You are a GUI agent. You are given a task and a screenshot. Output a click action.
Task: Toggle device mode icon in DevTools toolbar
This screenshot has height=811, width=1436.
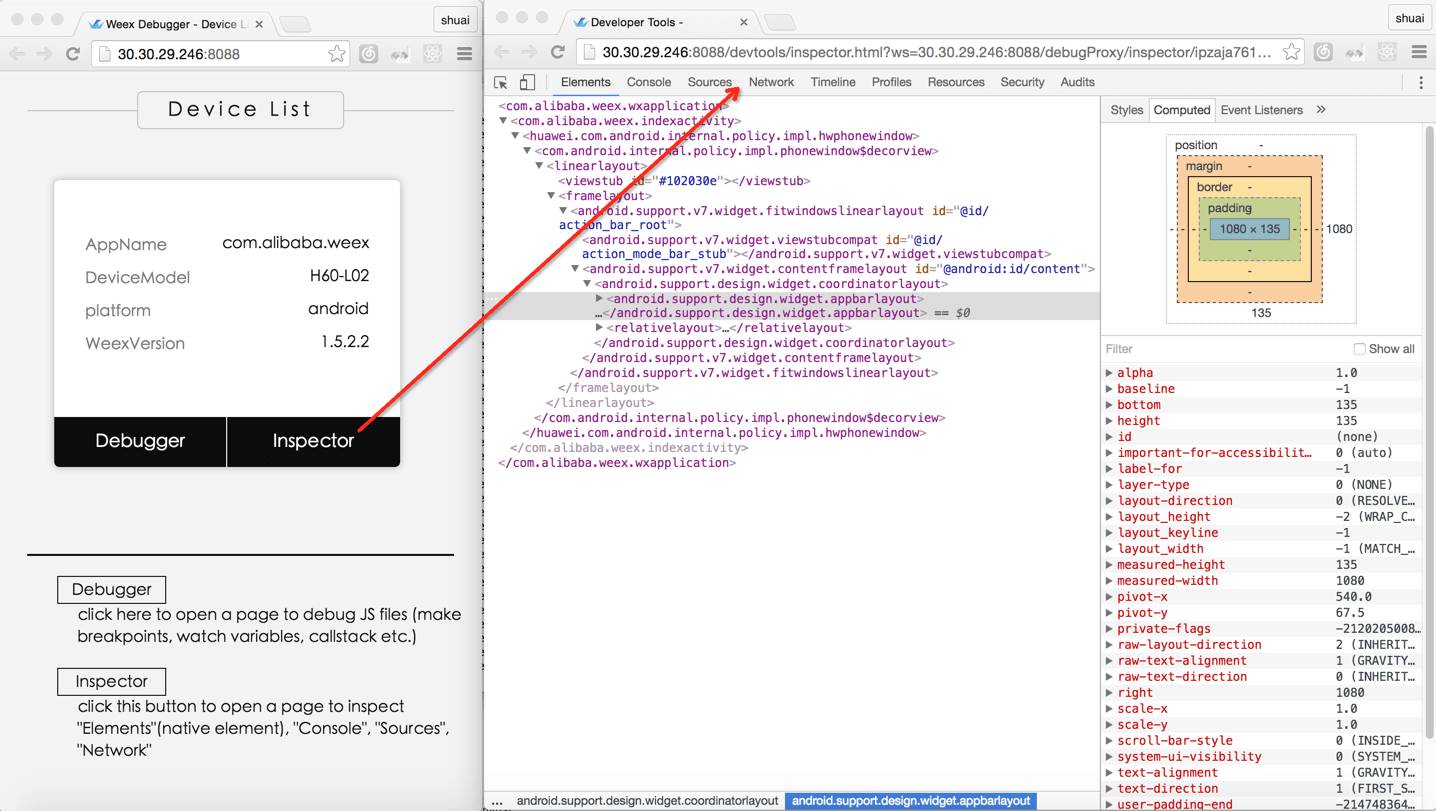tap(527, 82)
